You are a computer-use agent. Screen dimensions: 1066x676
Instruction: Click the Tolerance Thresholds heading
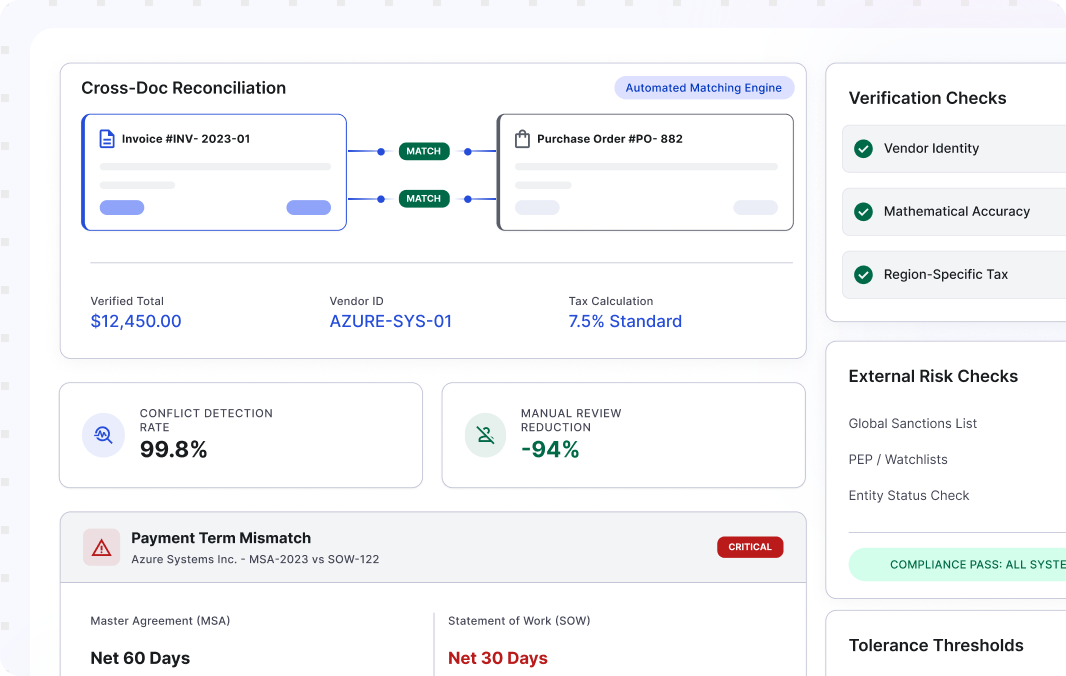[935, 645]
